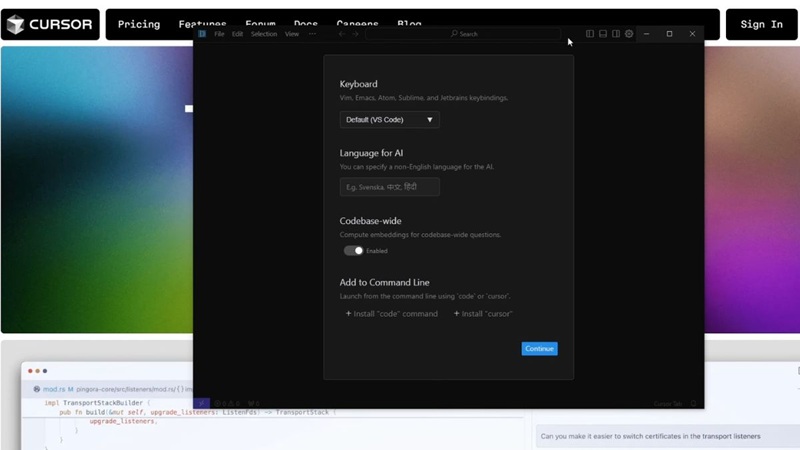Expand the overflow menu with three dots

(312, 34)
